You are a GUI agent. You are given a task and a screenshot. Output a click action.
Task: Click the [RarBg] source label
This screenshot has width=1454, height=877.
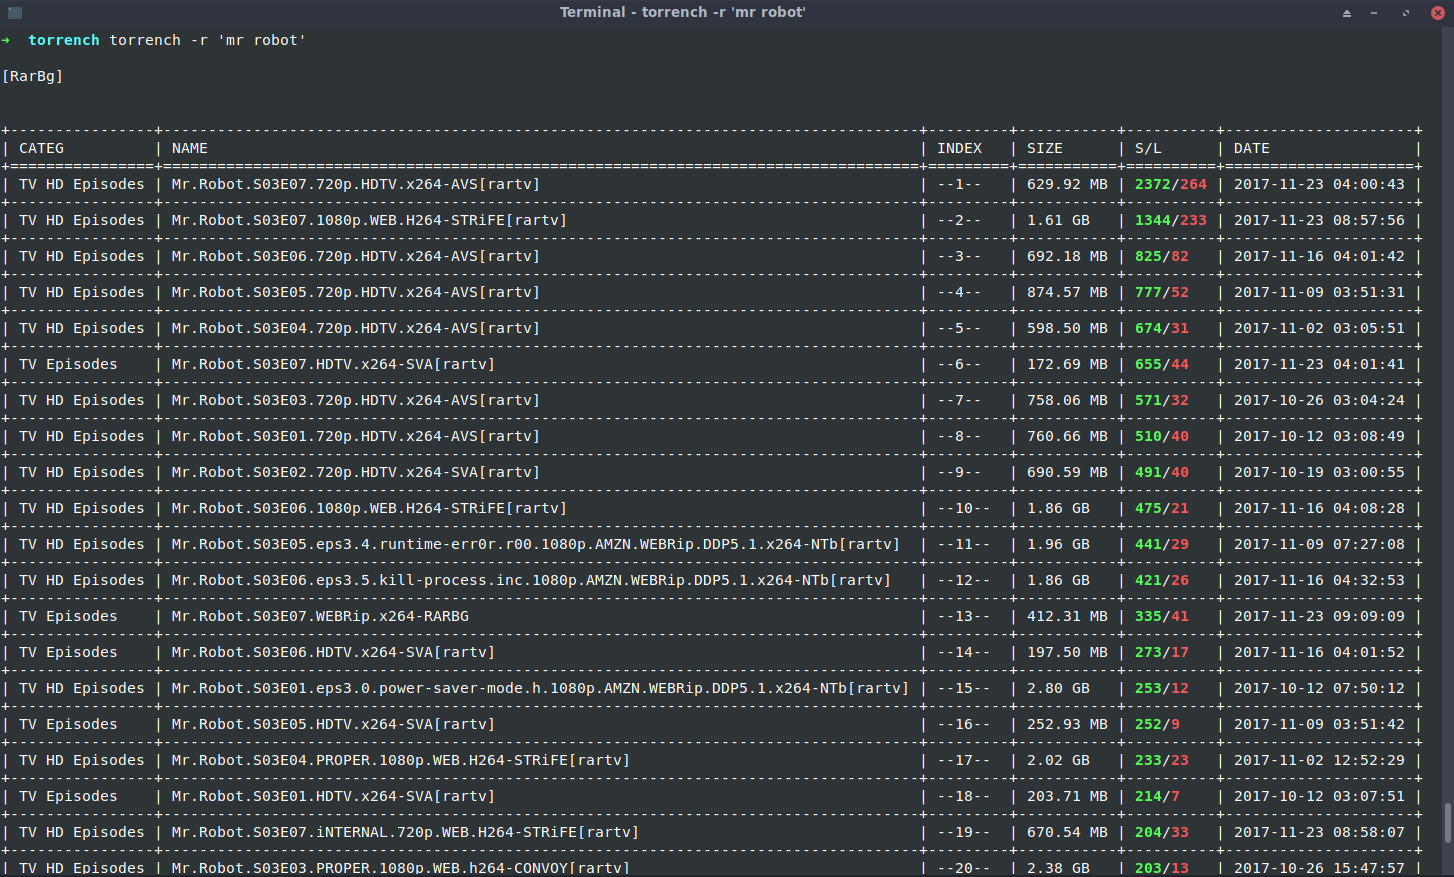pos(32,76)
